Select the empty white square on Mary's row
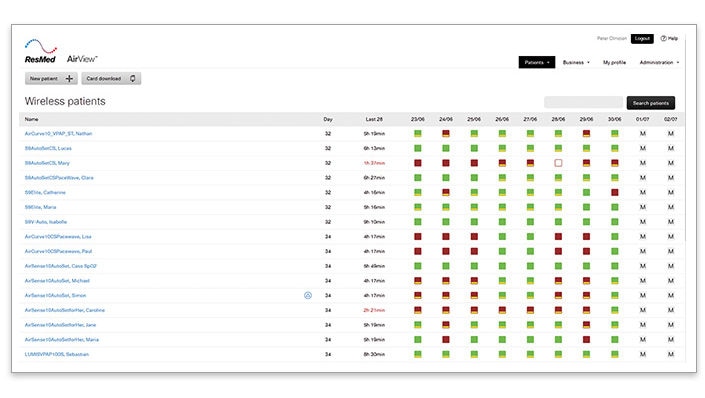 tap(558, 163)
